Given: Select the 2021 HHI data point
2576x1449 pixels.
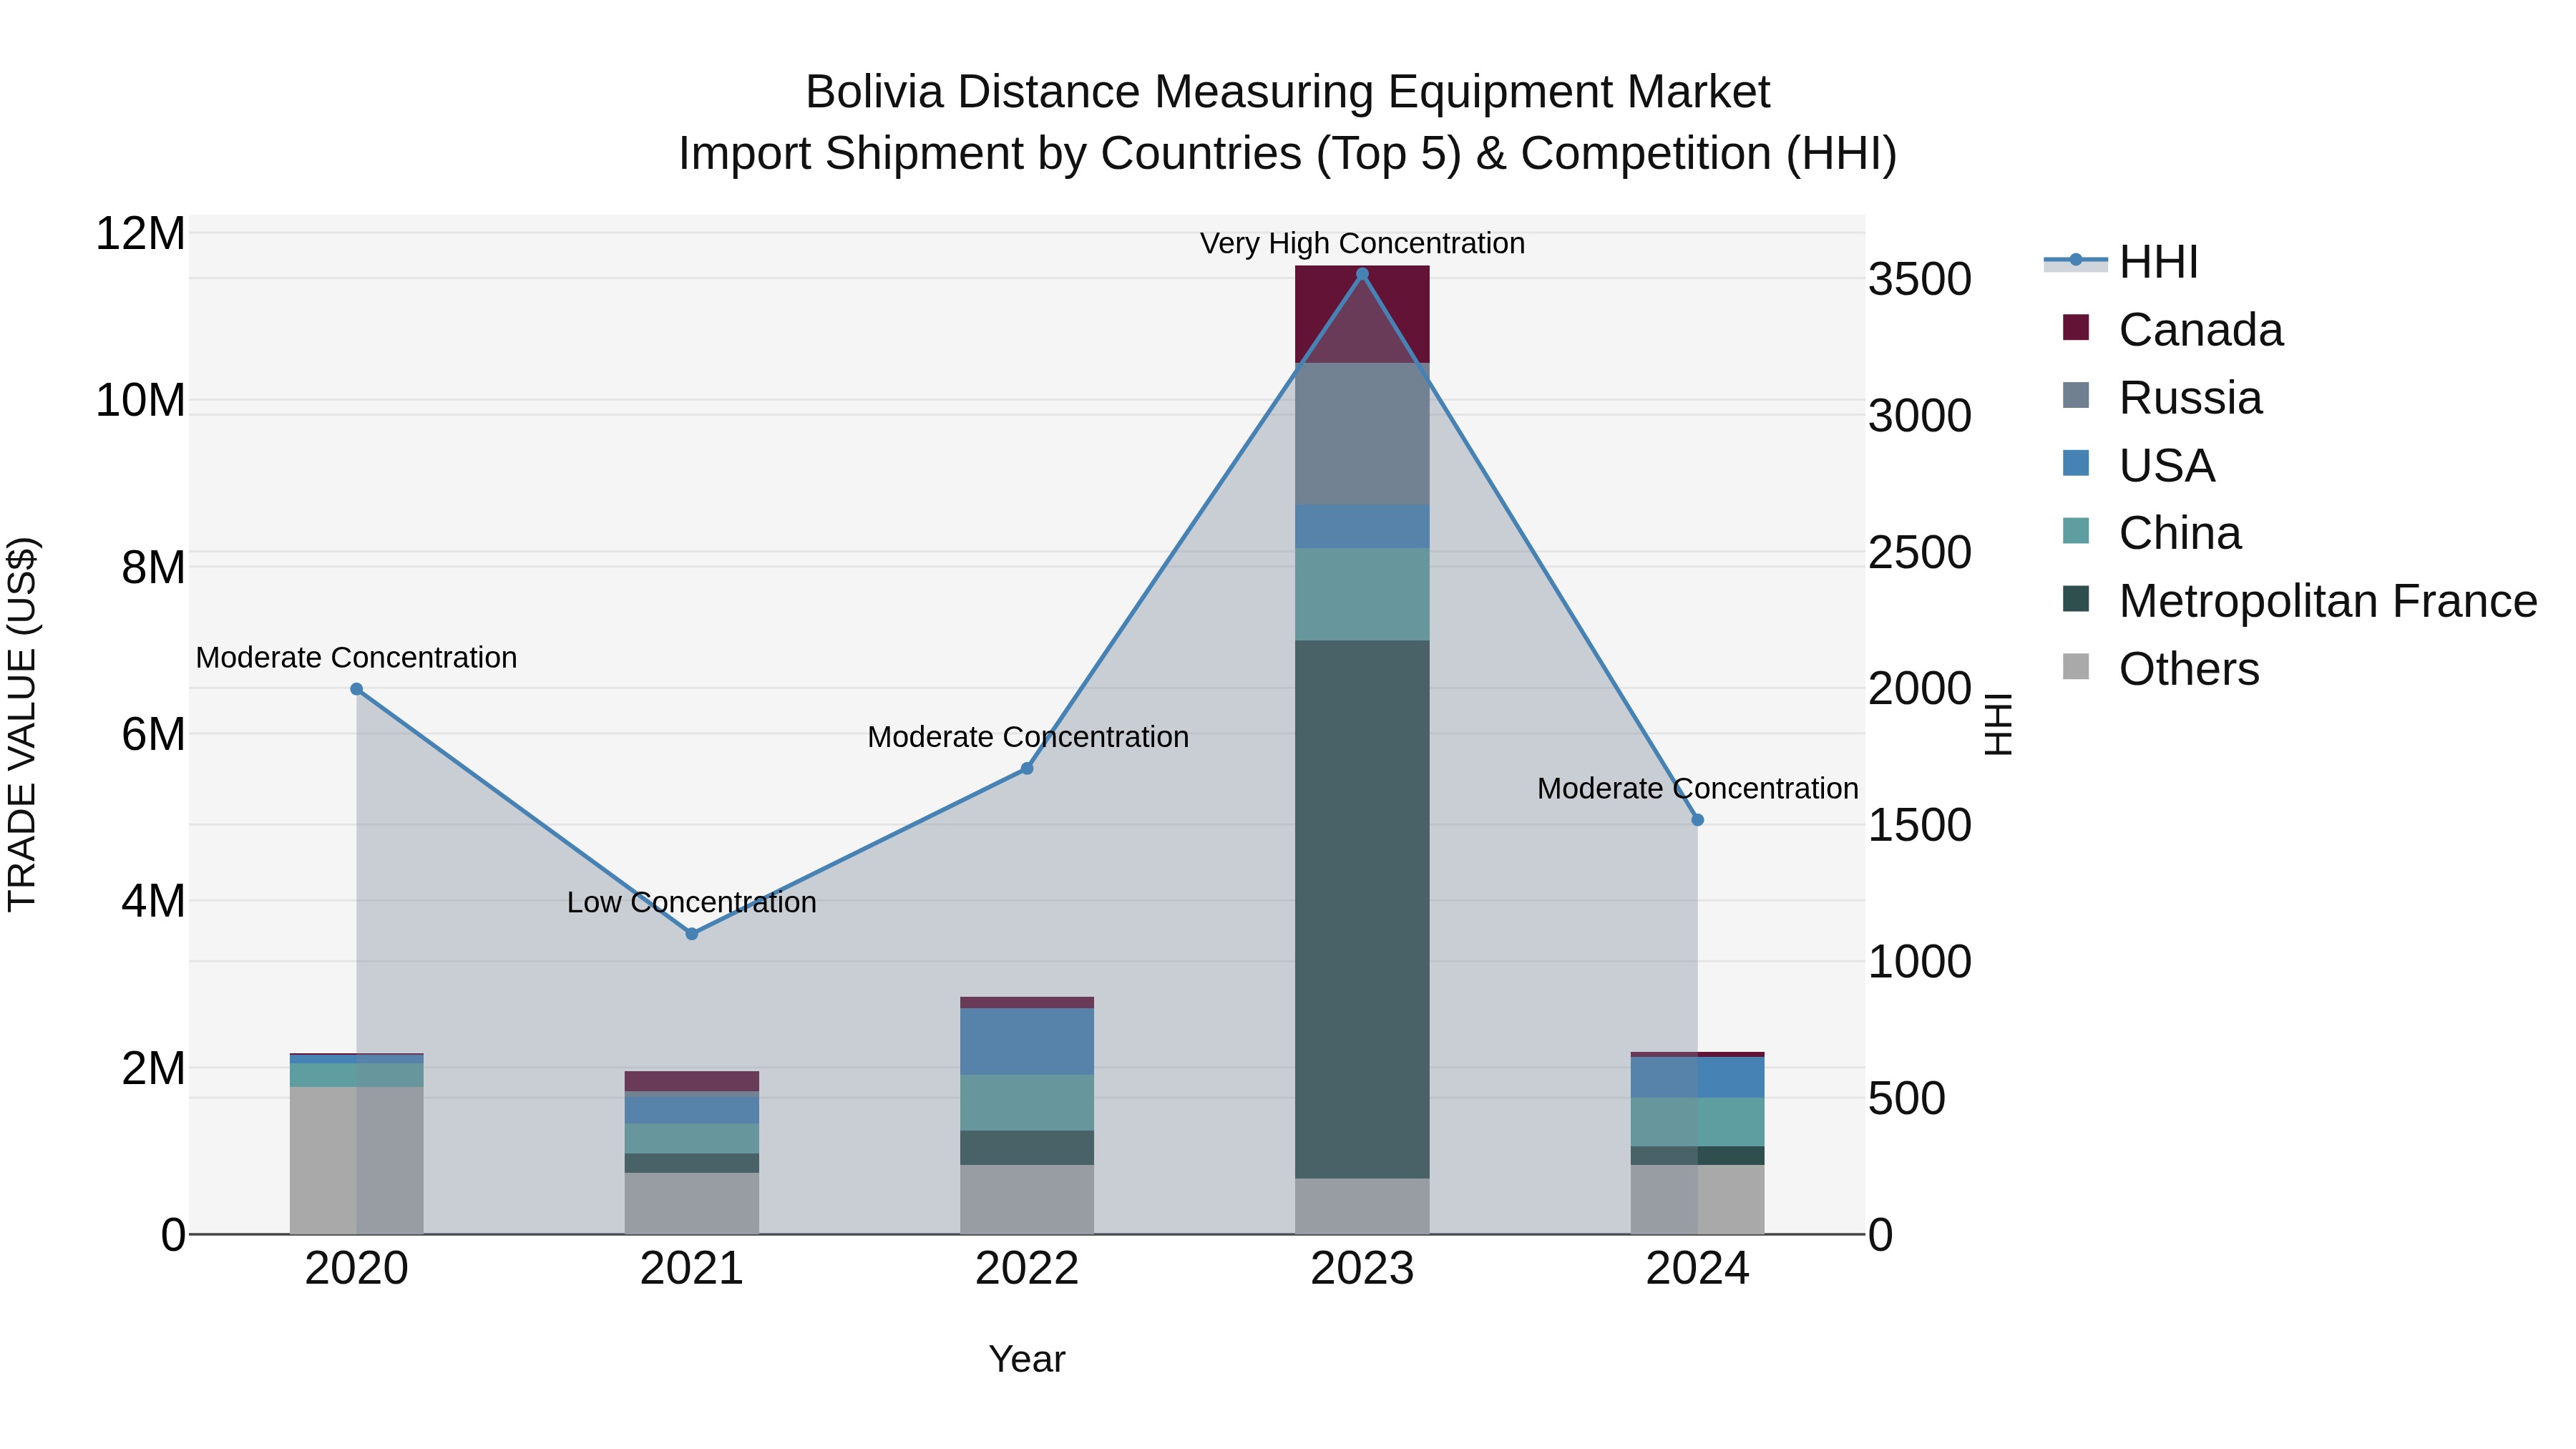Looking at the screenshot, I should click(x=691, y=934).
